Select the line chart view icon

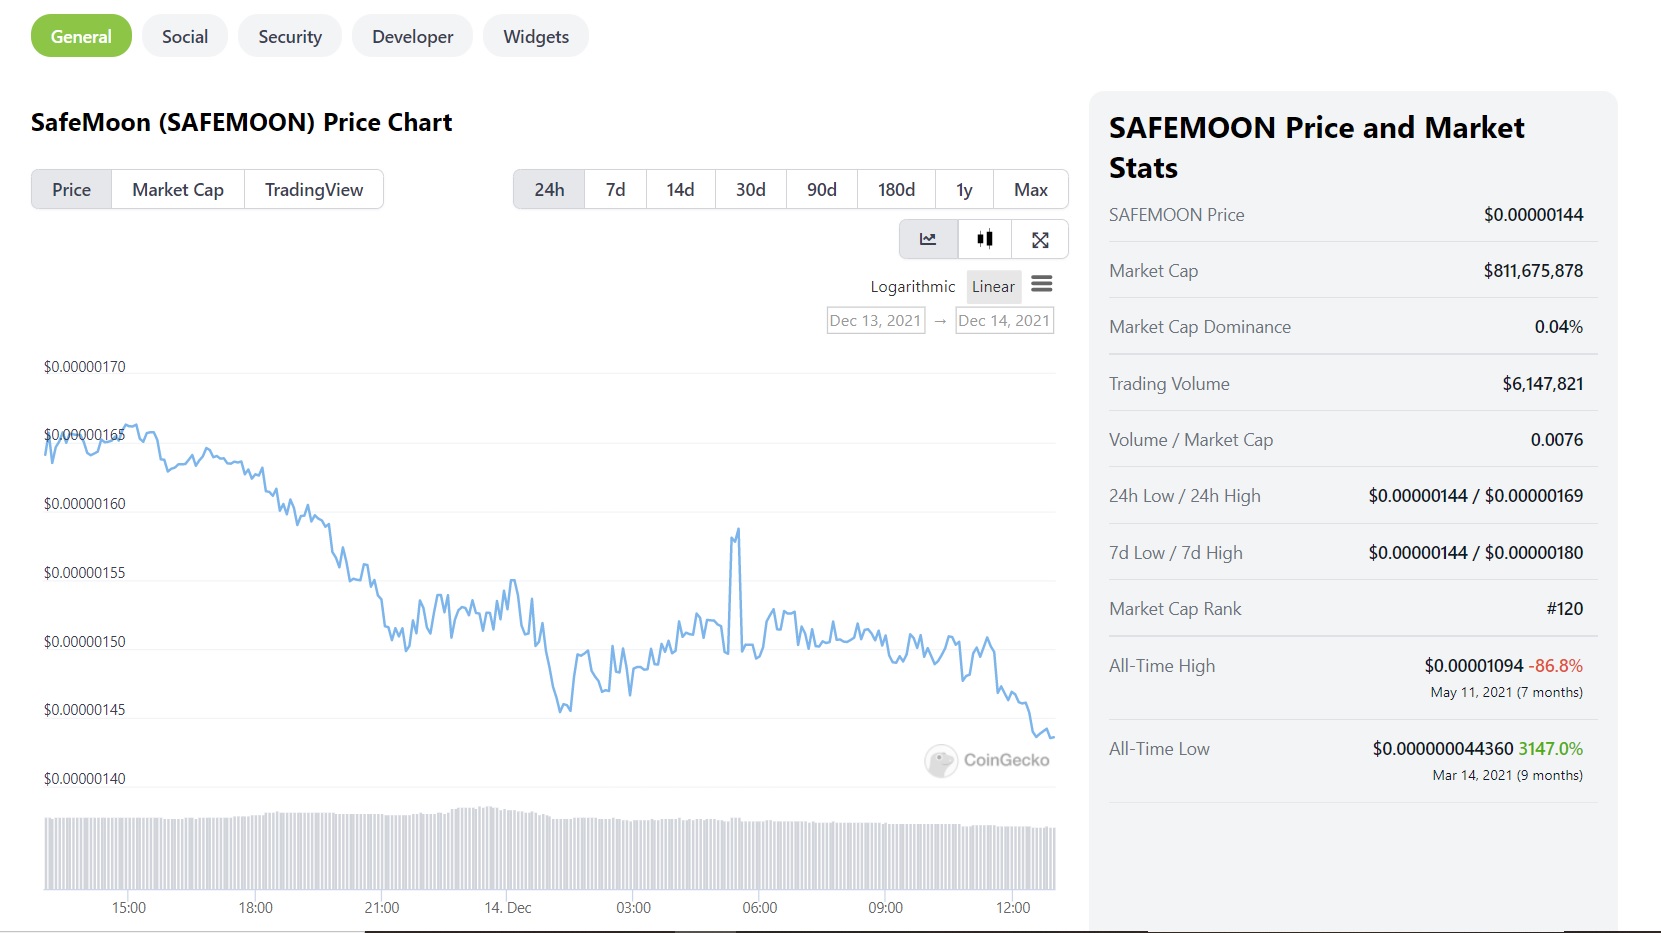[928, 239]
